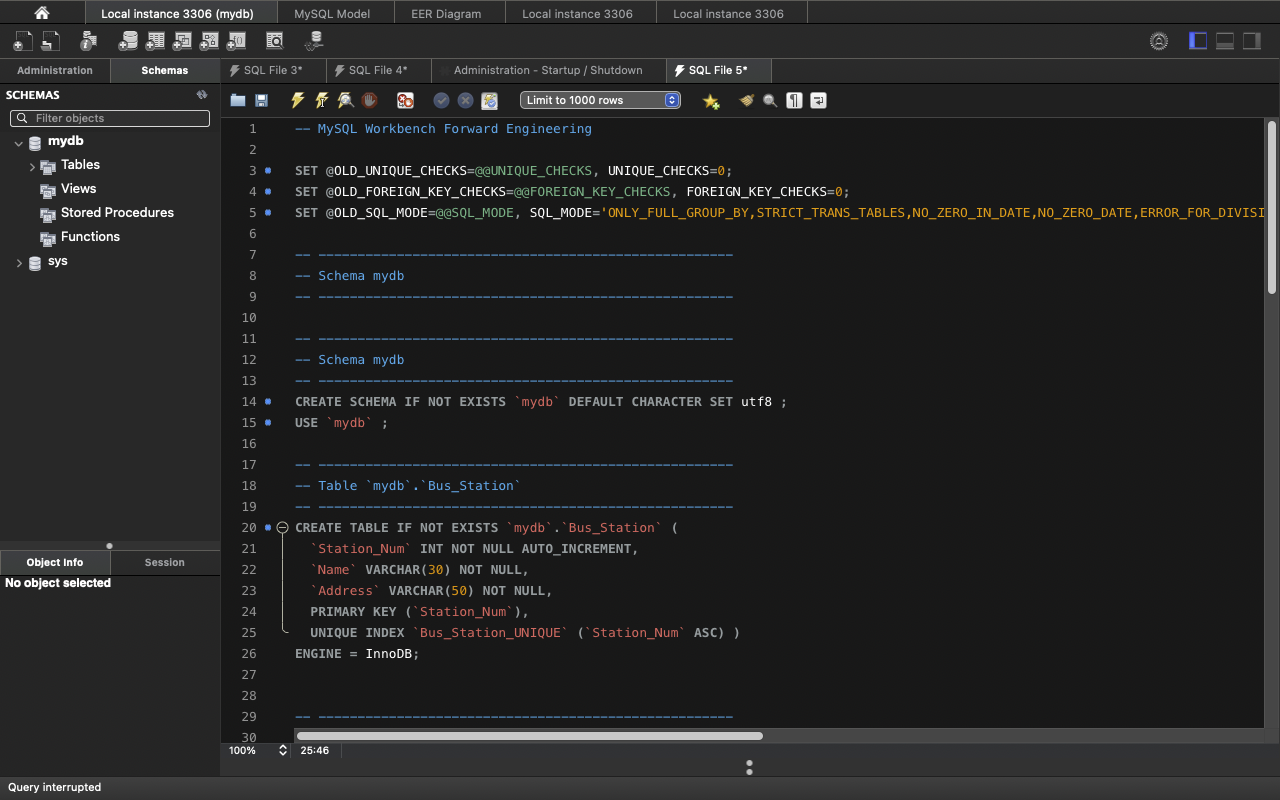
Task: Toggle the left sidebar panel visibility
Action: coord(1198,41)
